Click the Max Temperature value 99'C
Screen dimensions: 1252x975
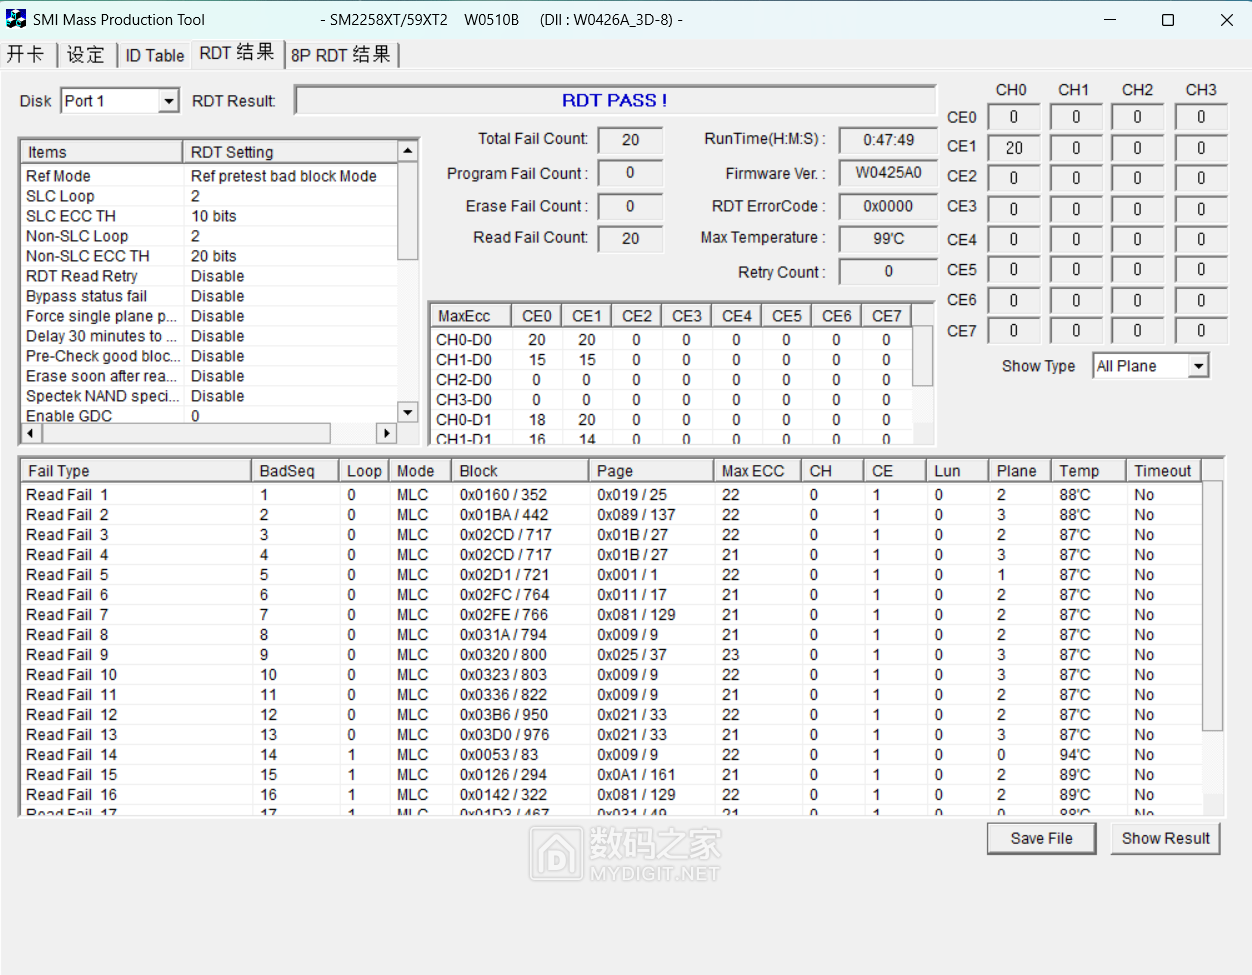888,238
